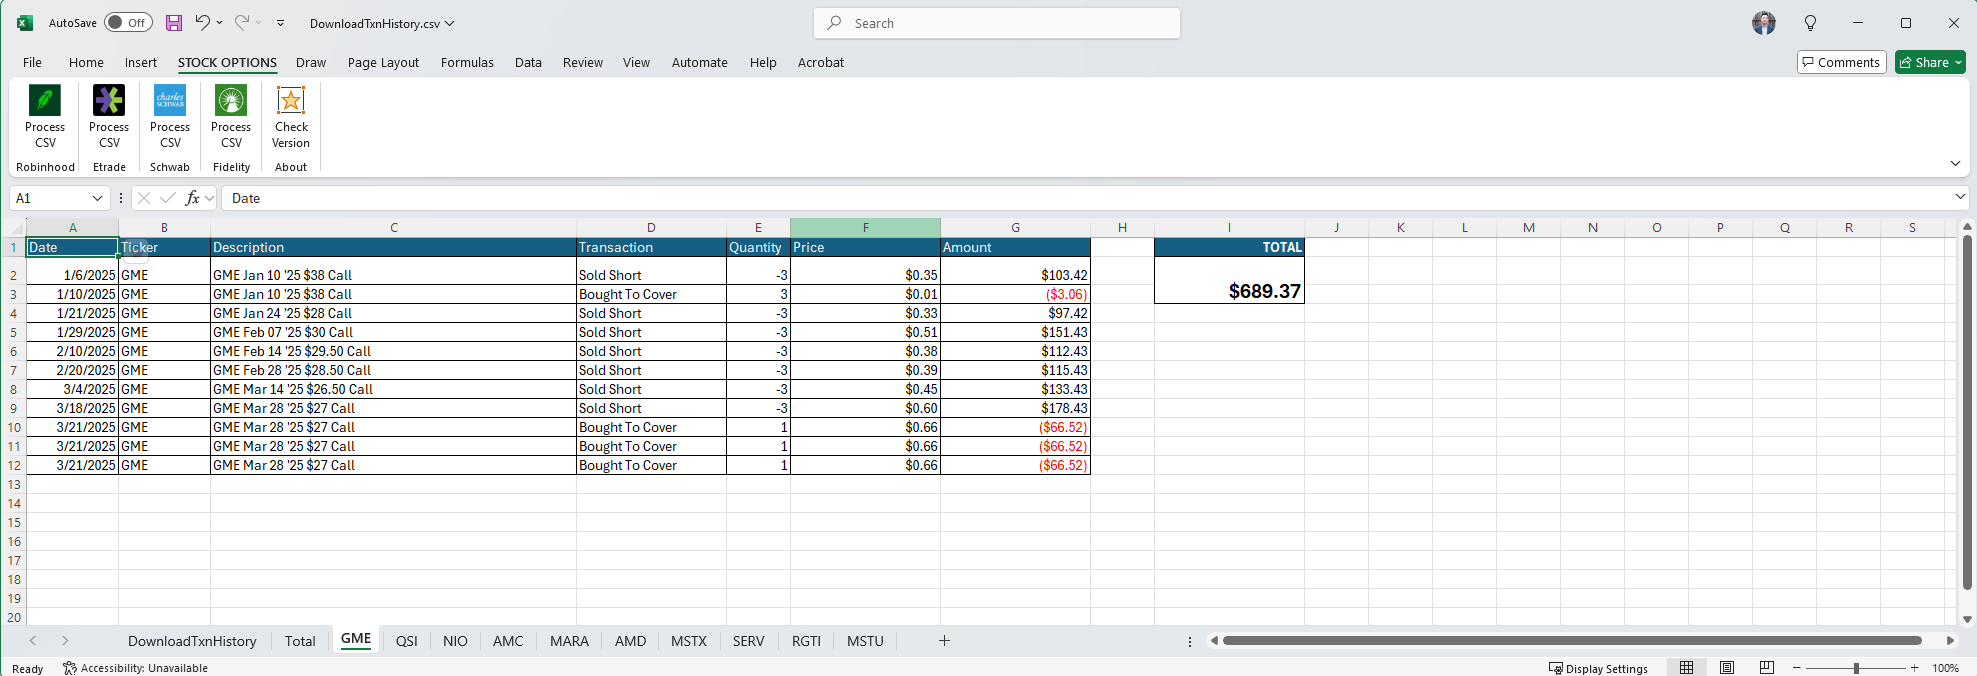1977x676 pixels.
Task: Open the Formulas ribbon tab
Action: coord(467,62)
